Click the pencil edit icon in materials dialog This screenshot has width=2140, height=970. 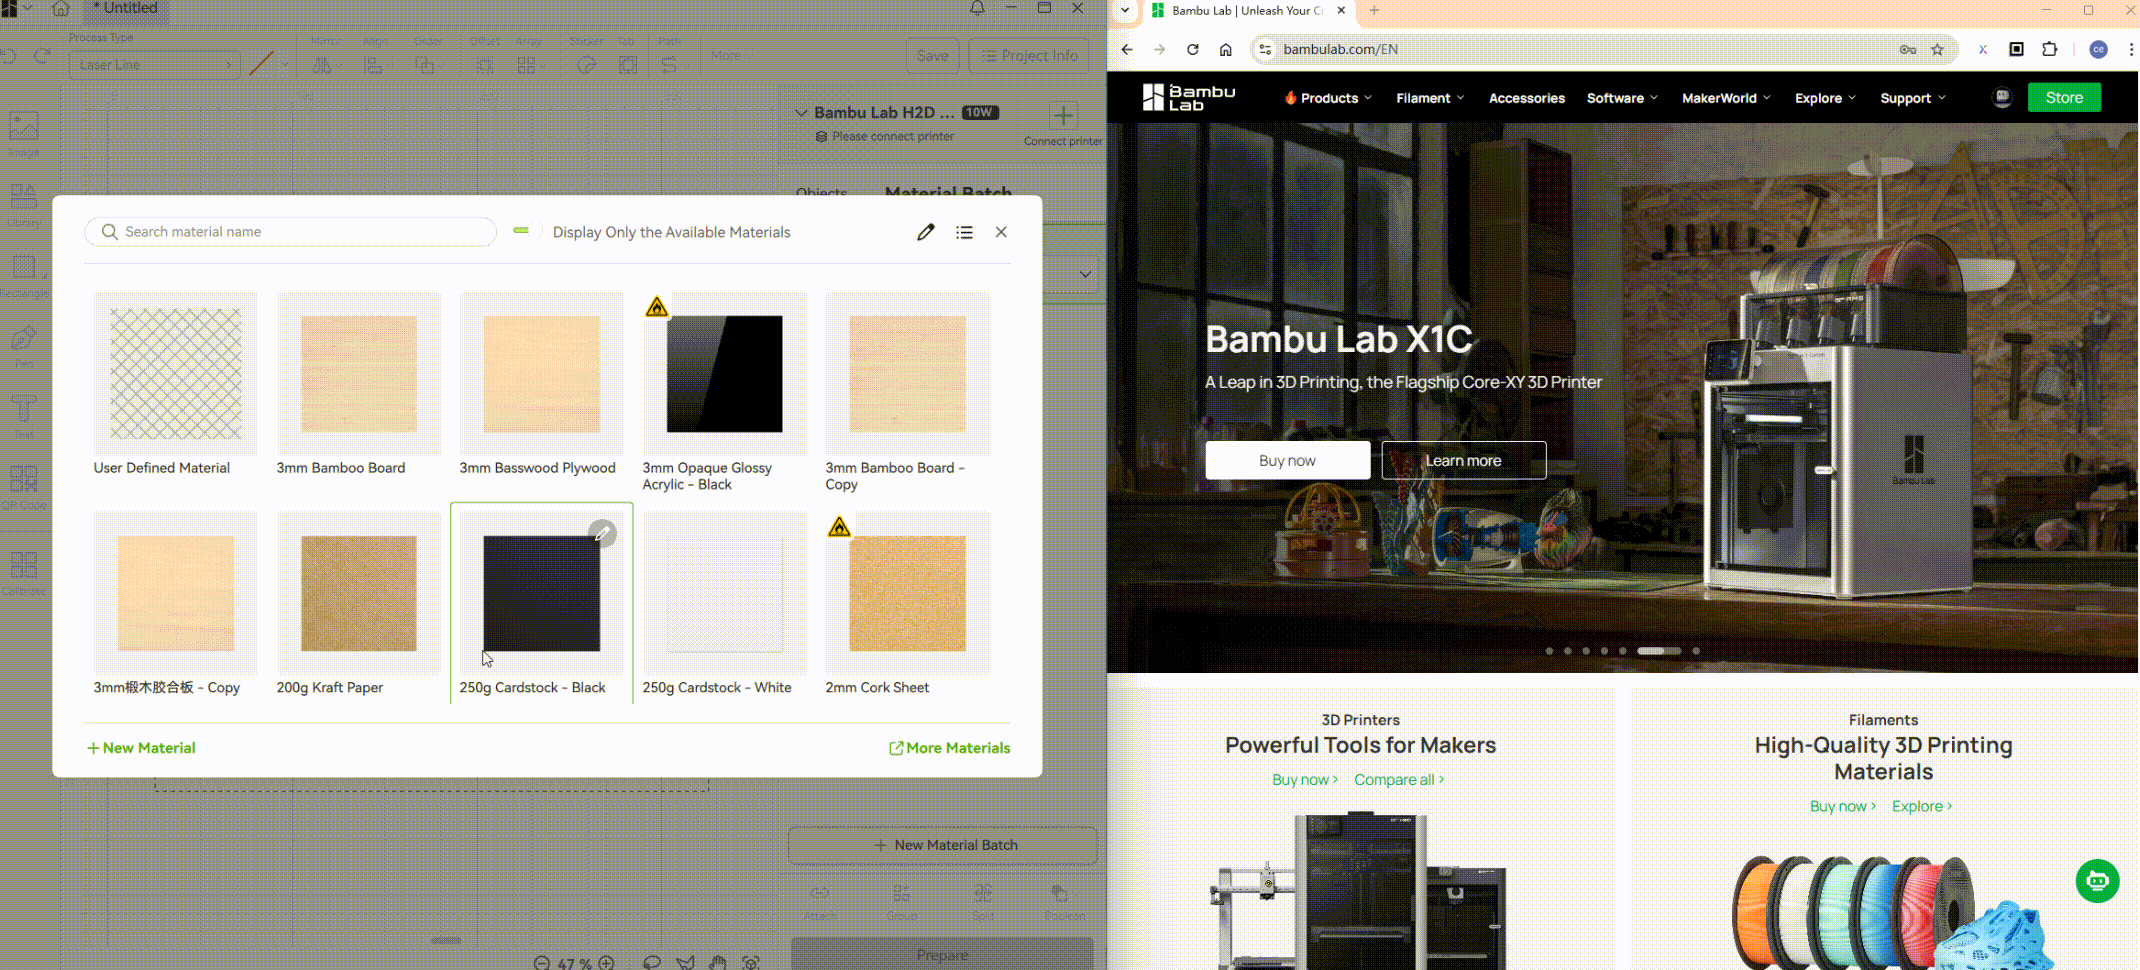[x=925, y=232]
